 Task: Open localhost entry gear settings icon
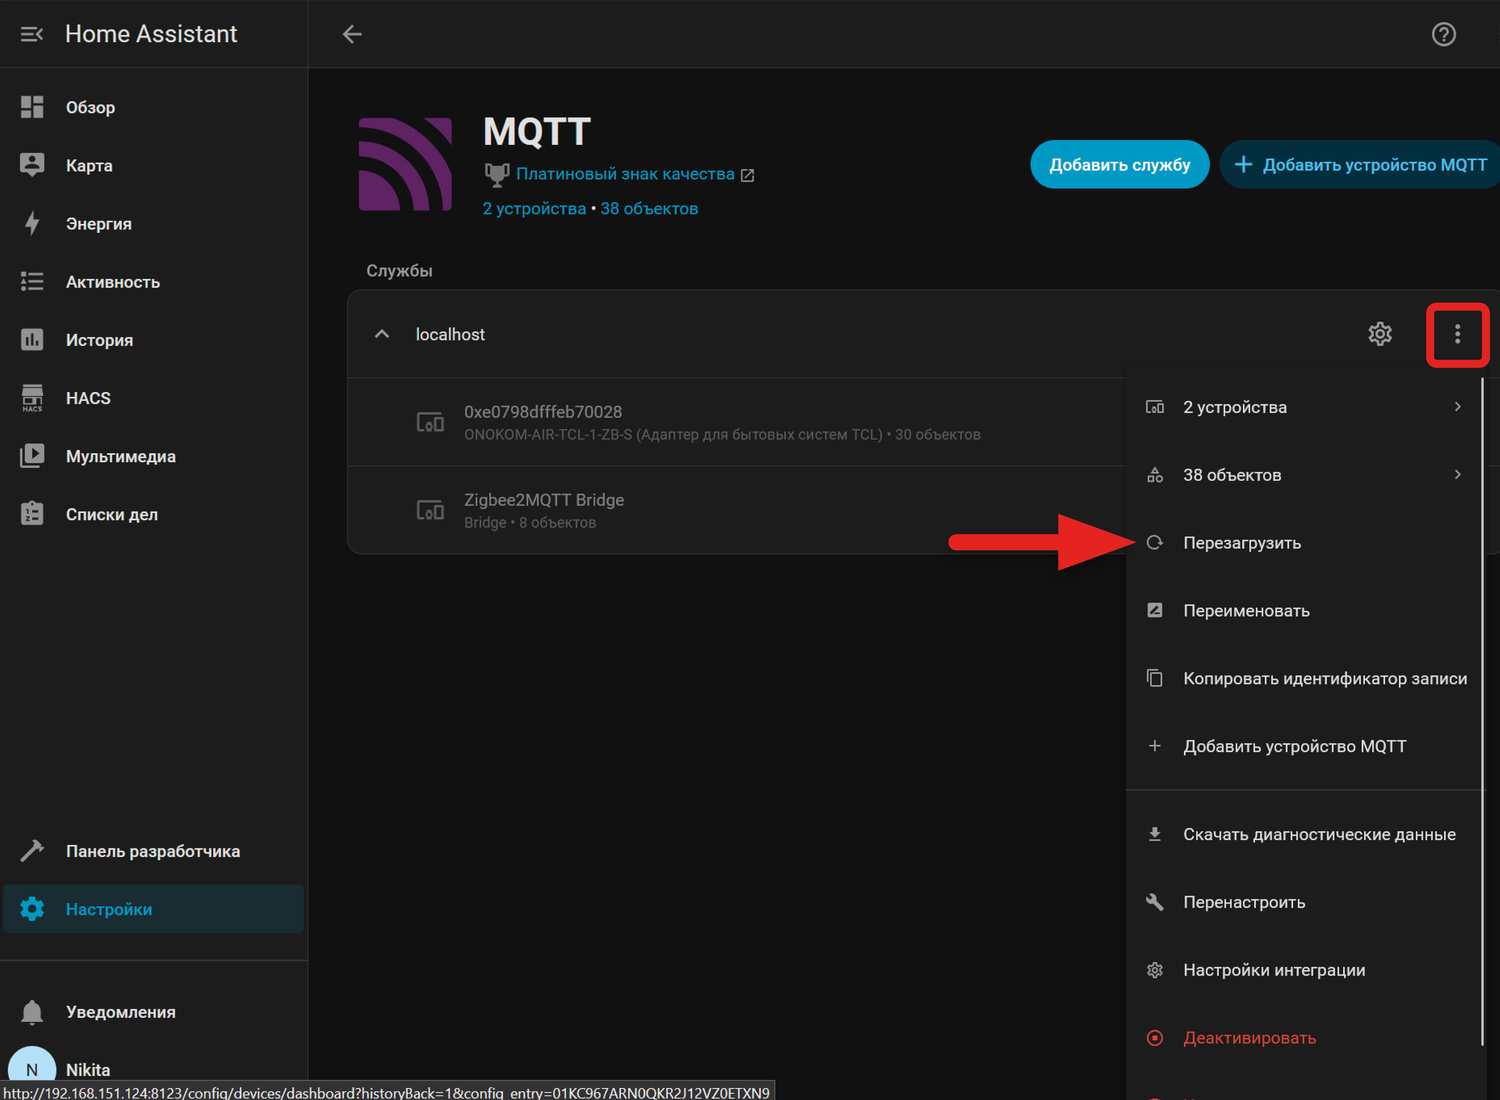pyautogui.click(x=1380, y=334)
